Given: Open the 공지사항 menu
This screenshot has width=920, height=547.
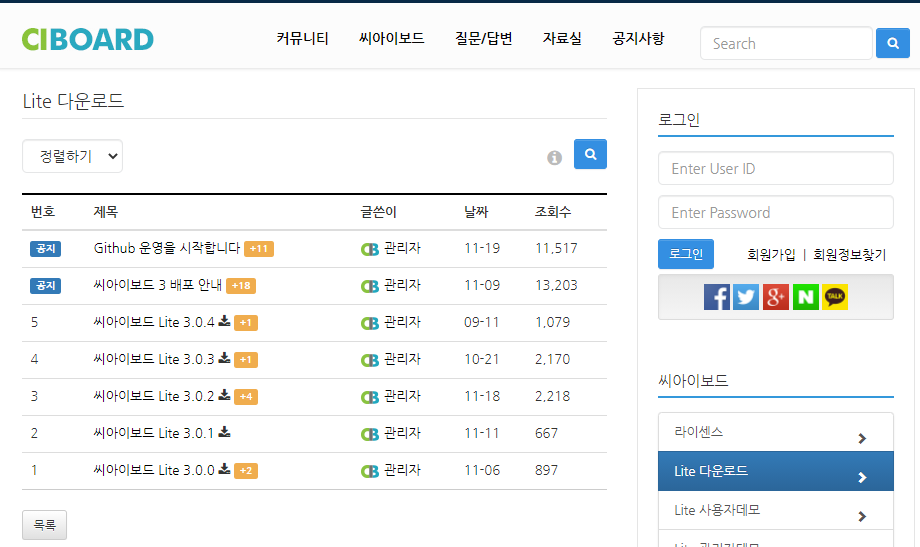Looking at the screenshot, I should (638, 39).
